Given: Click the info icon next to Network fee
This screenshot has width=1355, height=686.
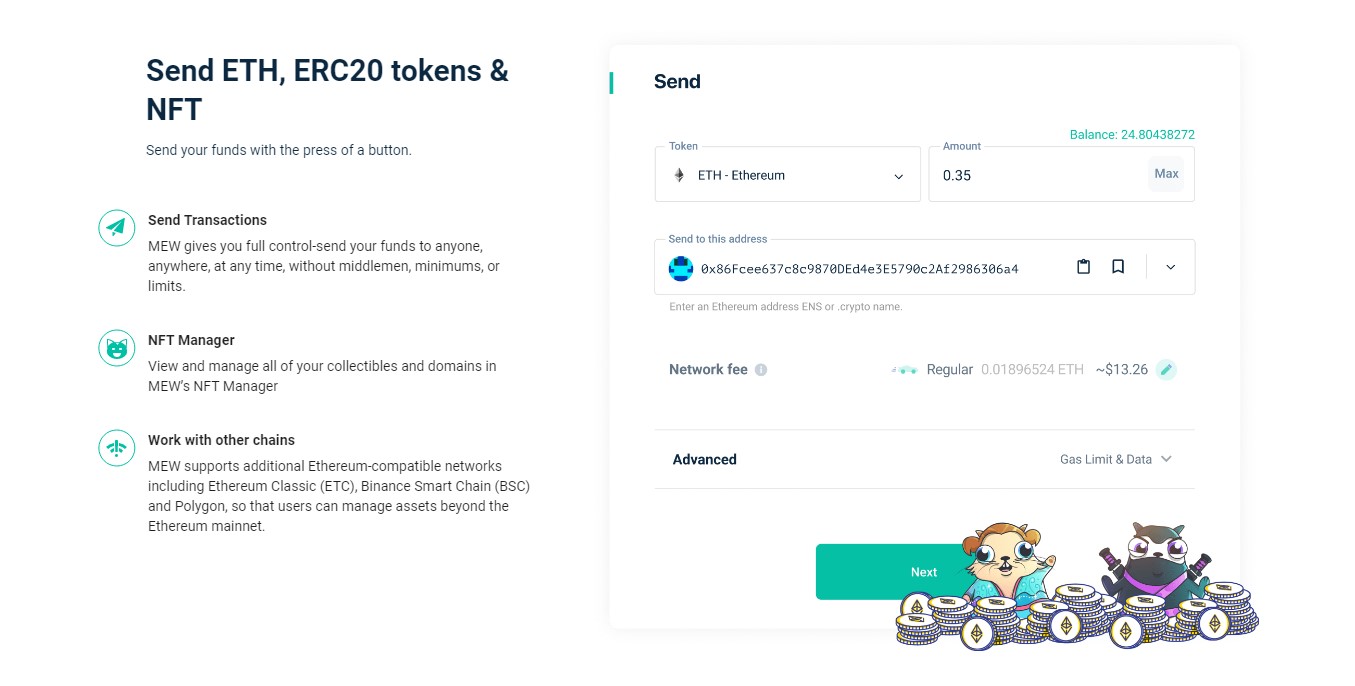Looking at the screenshot, I should (x=761, y=370).
